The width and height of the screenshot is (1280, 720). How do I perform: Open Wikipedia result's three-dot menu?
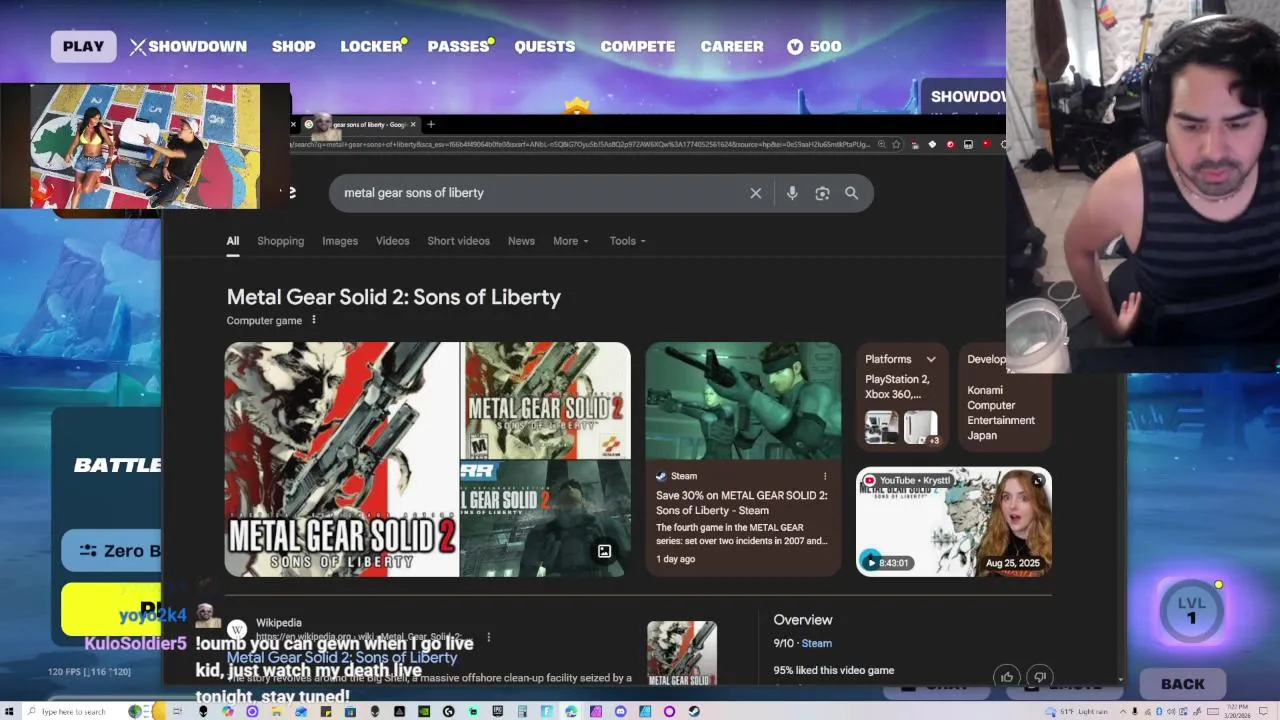coord(488,637)
